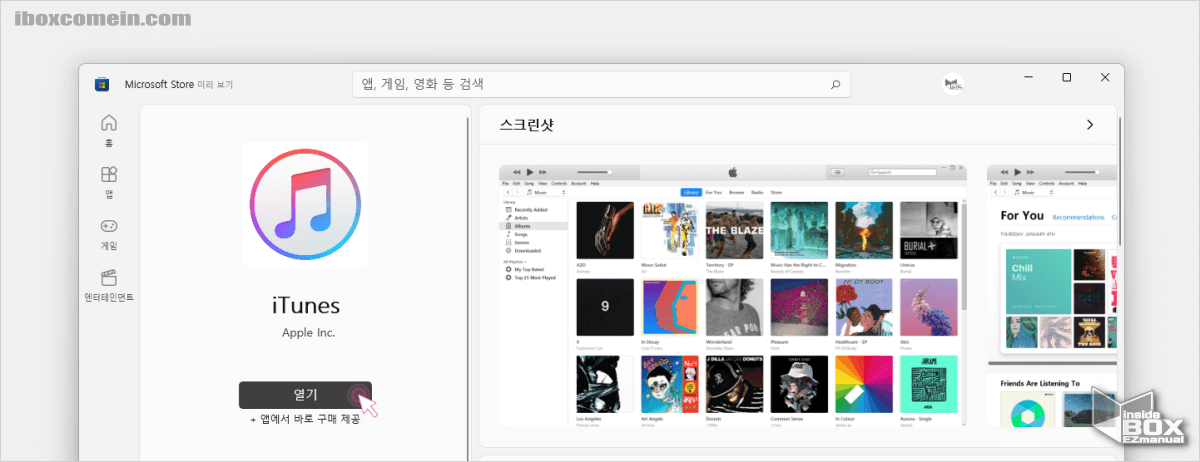The height and width of the screenshot is (462, 1200).
Task: Click the Microsoft Store logo icon
Action: click(101, 84)
